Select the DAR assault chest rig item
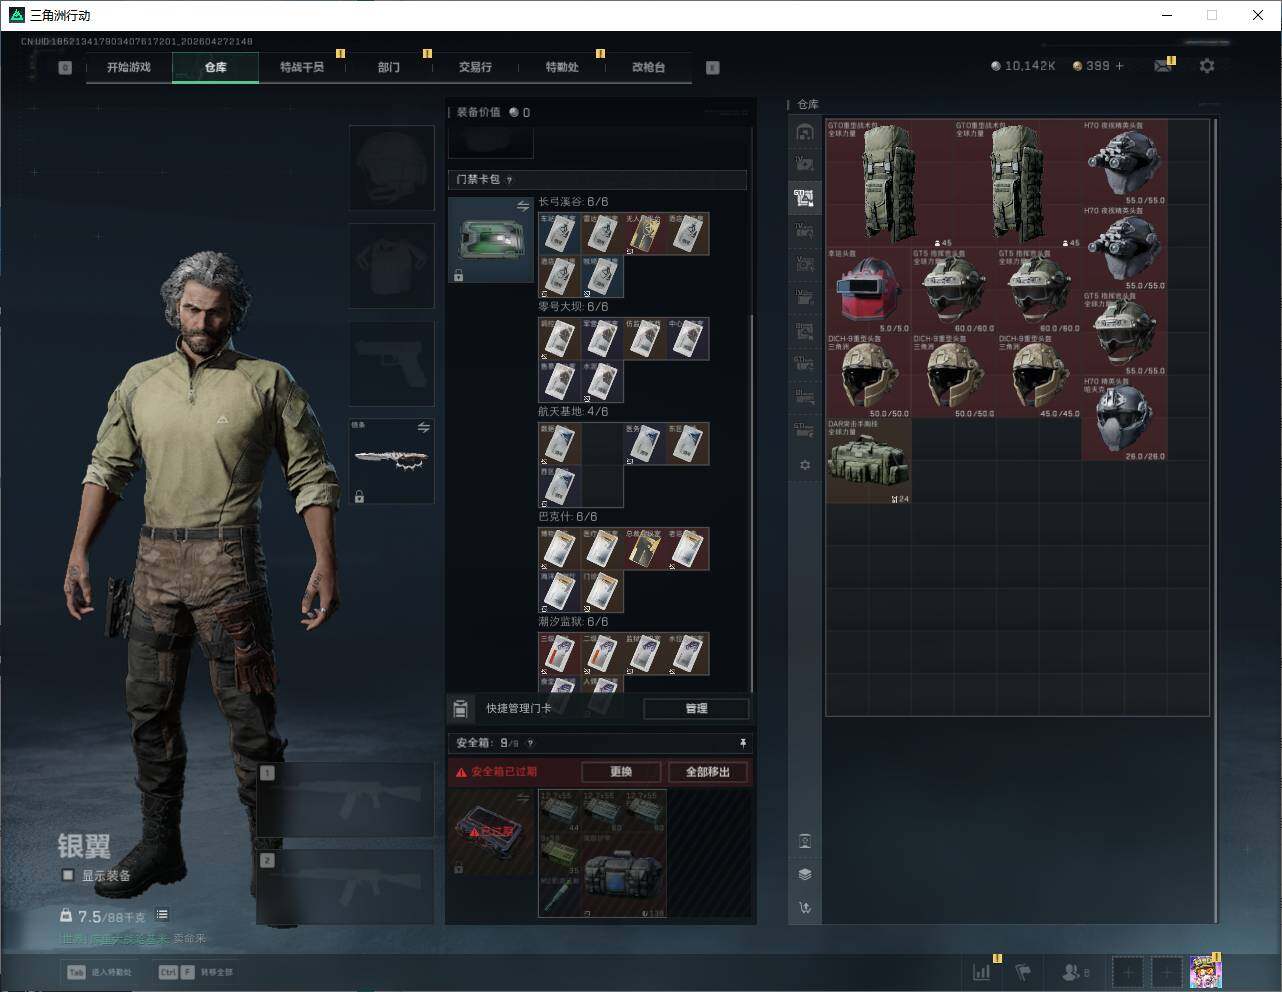Image resolution: width=1282 pixels, height=992 pixels. click(x=868, y=461)
